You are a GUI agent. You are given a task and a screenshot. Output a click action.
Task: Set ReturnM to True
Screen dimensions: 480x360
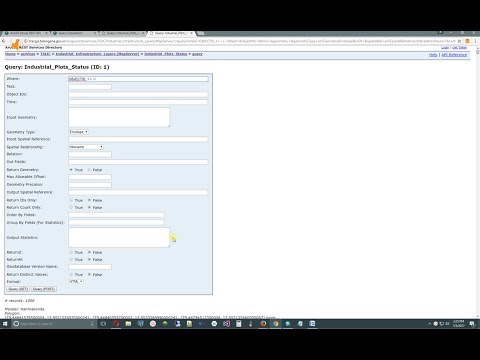[71, 259]
